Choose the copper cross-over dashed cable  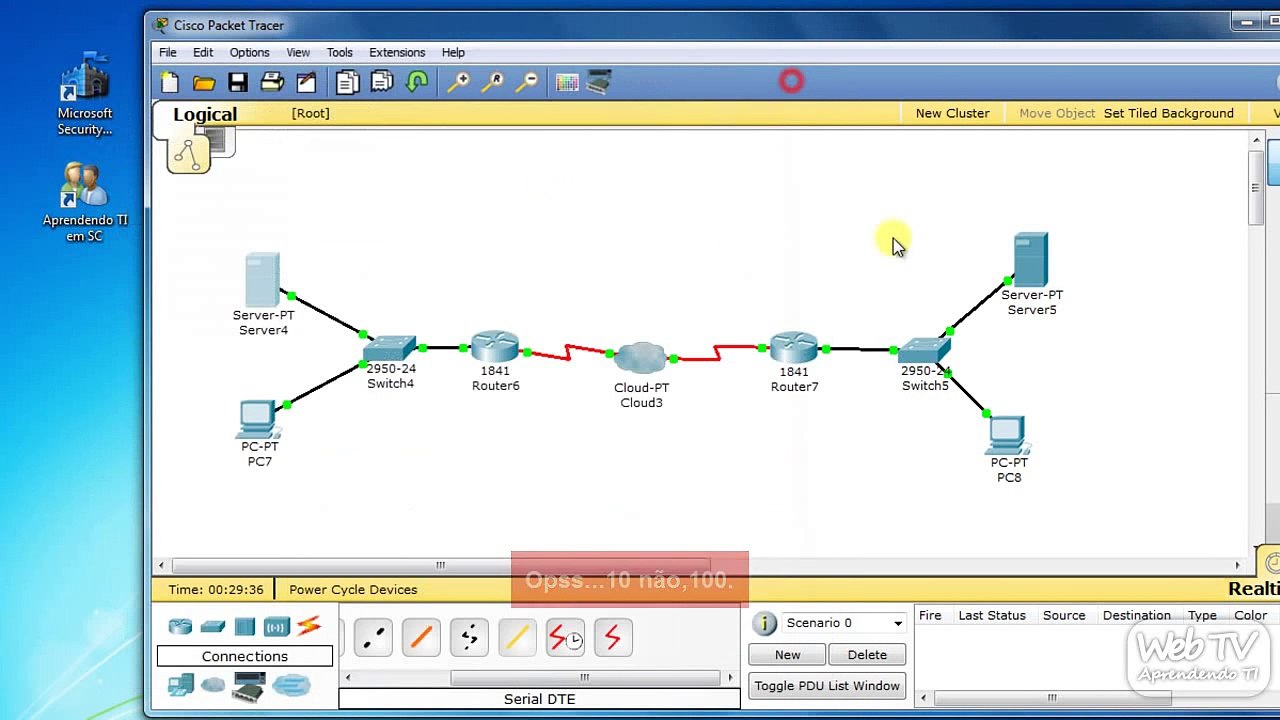coord(373,638)
